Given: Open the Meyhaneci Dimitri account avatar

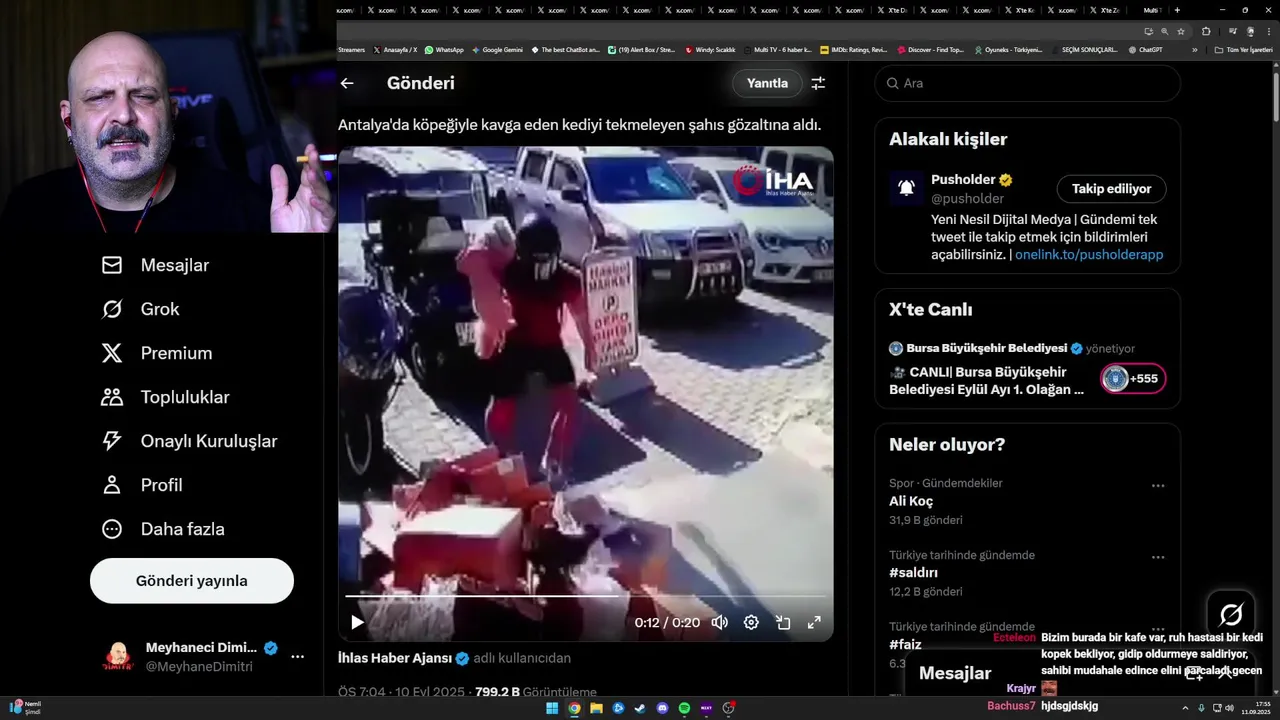Looking at the screenshot, I should [x=118, y=657].
